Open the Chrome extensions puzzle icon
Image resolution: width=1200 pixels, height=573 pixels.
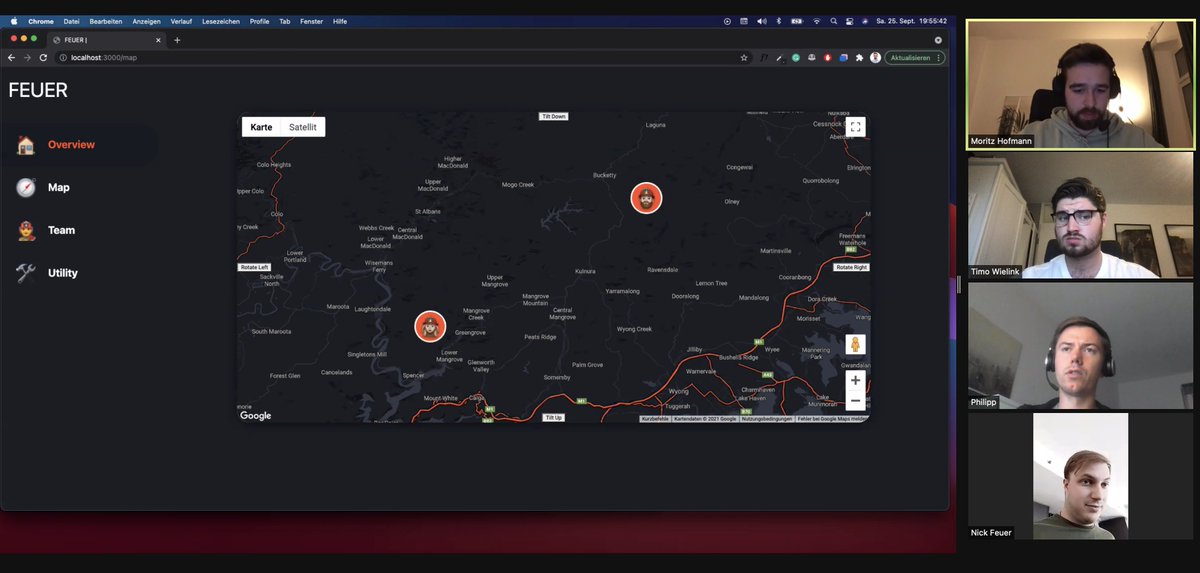coord(859,58)
